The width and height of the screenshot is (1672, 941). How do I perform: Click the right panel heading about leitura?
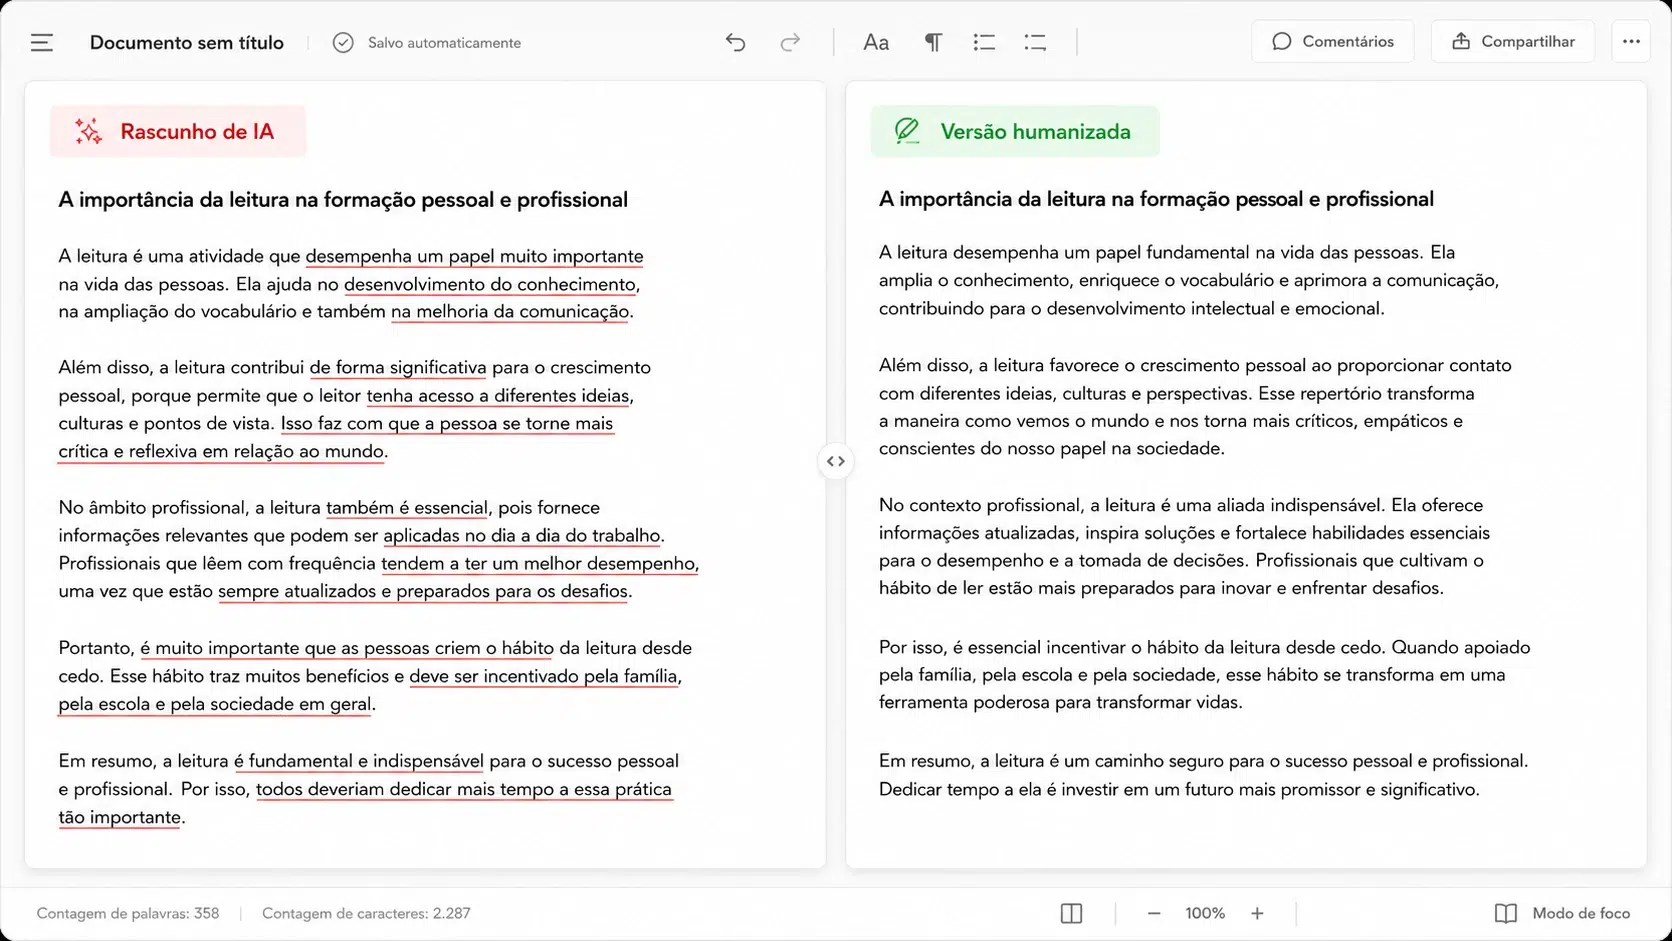1156,199
